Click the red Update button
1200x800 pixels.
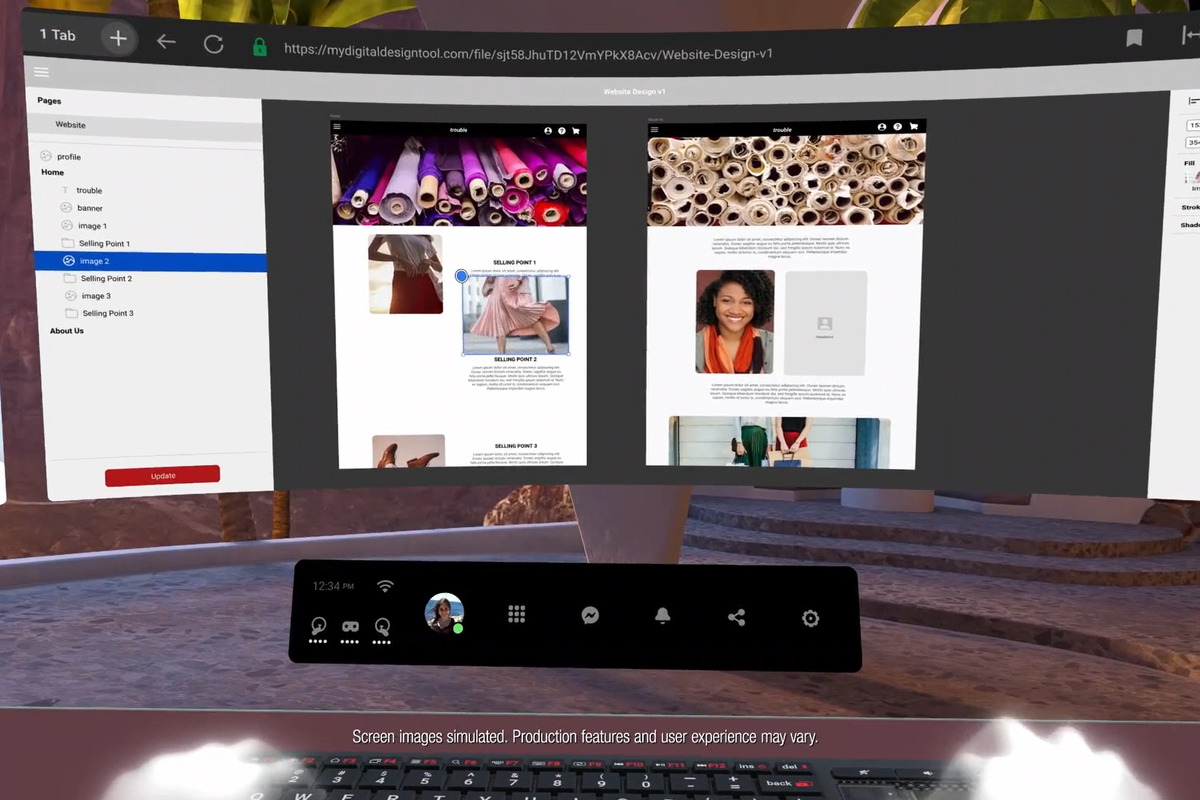162,476
